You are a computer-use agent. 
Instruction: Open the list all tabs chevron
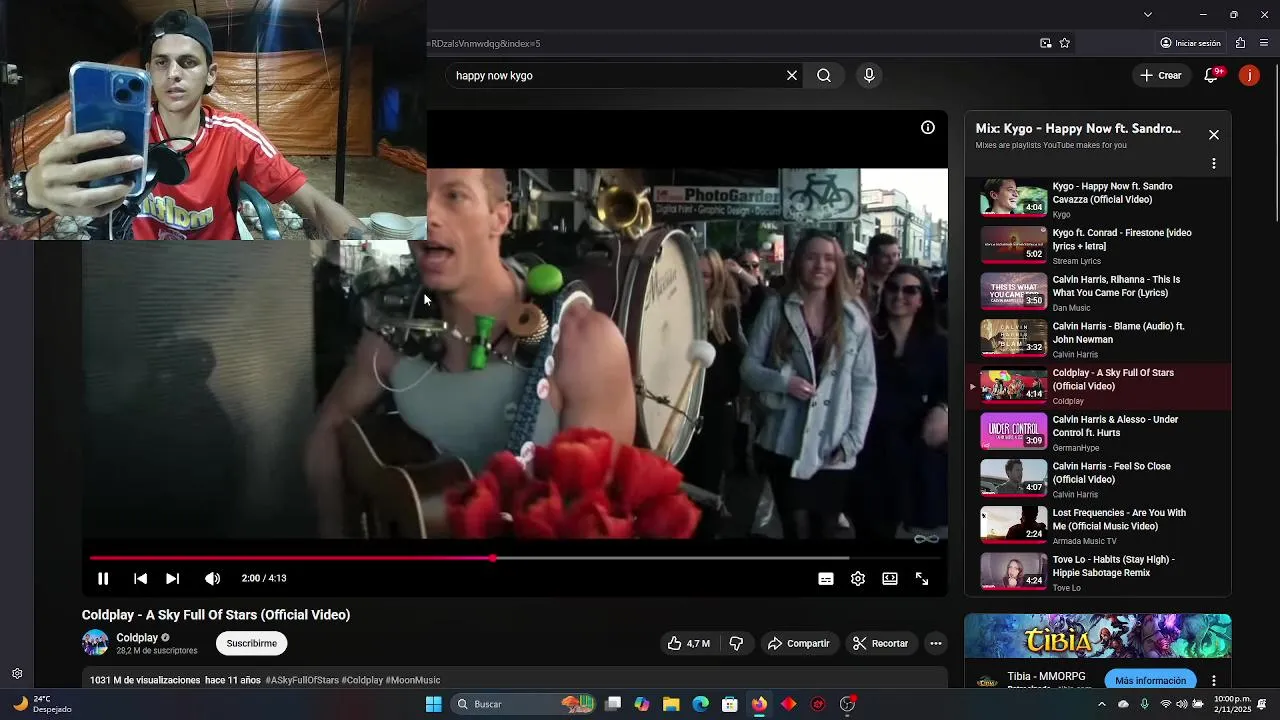coord(1148,14)
